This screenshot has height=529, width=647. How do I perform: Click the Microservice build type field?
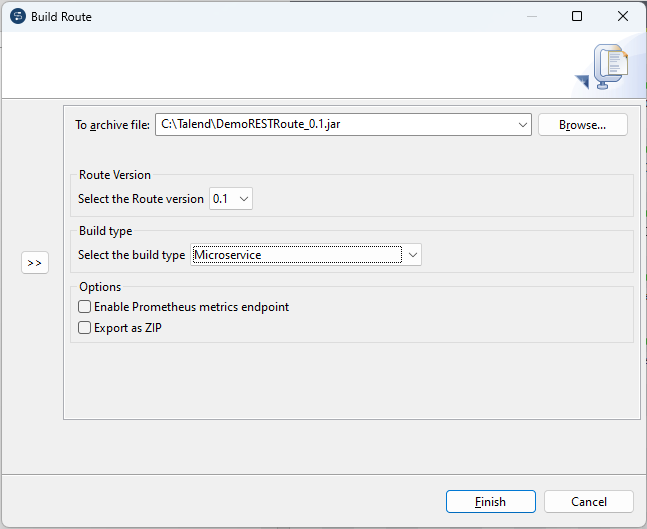pyautogui.click(x=296, y=255)
